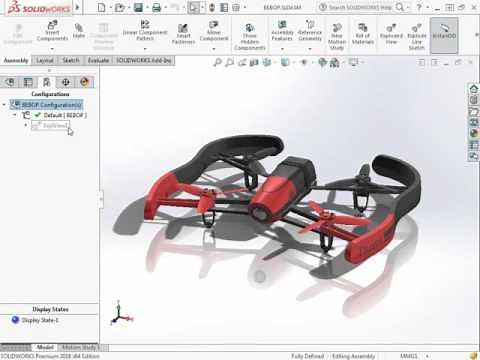Select ExplView1 tree item
The height and width of the screenshot is (360, 480).
point(50,126)
